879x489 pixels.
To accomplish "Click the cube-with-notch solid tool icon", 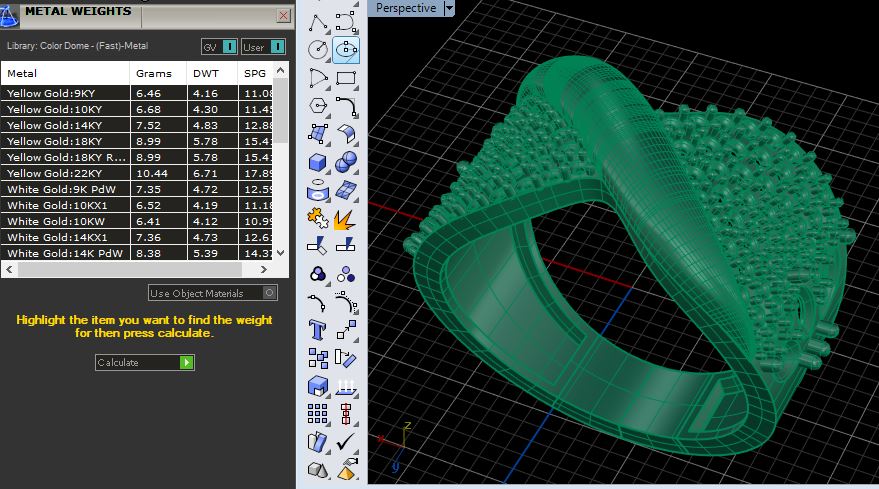I will (318, 386).
